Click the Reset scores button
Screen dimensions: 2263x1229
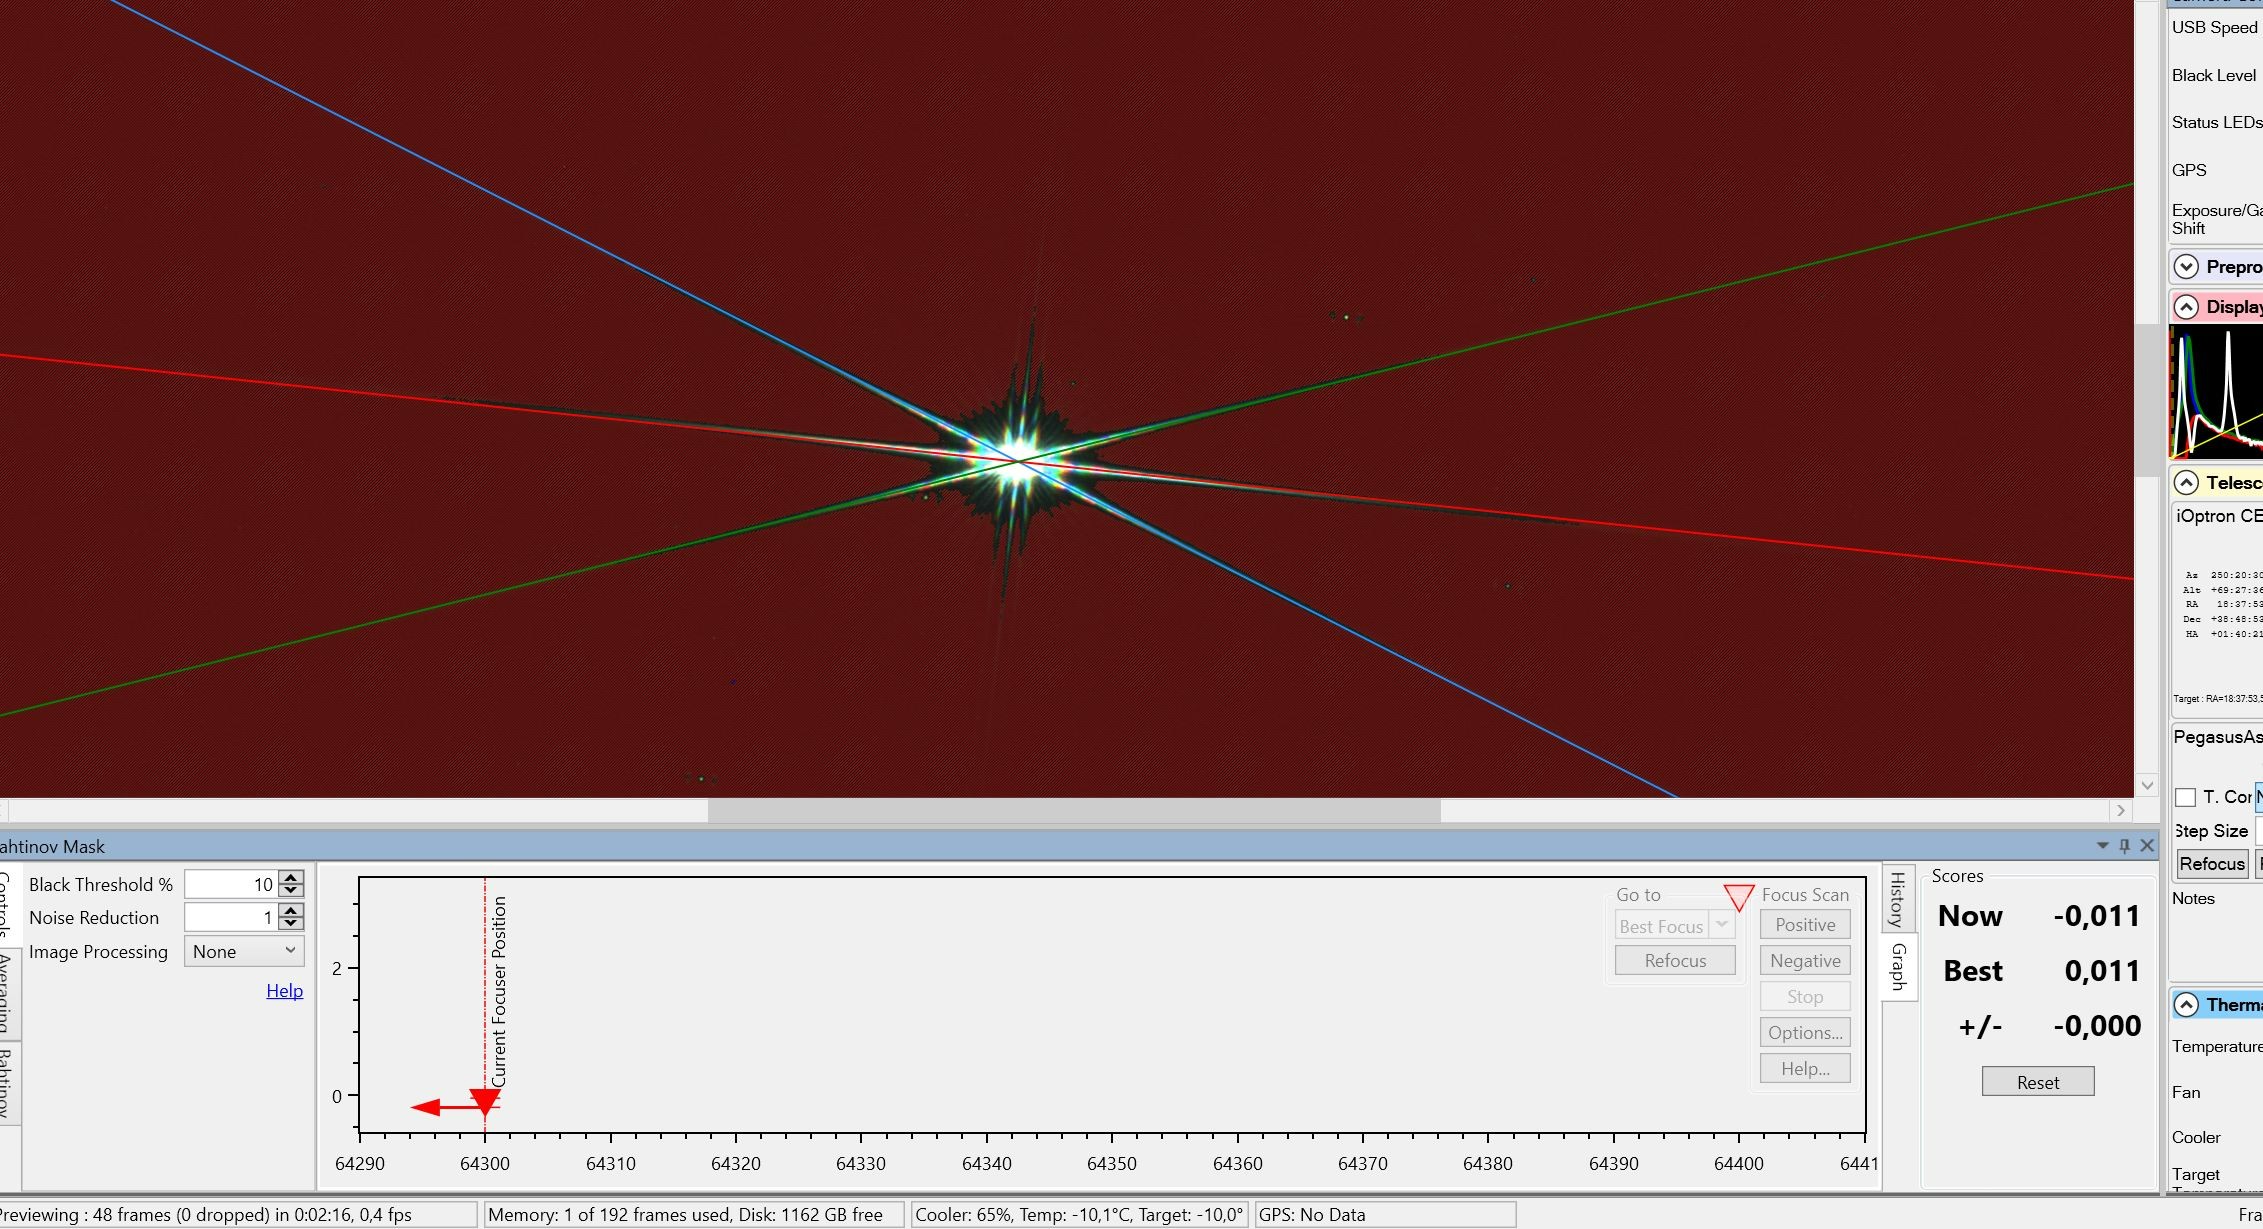2037,1081
